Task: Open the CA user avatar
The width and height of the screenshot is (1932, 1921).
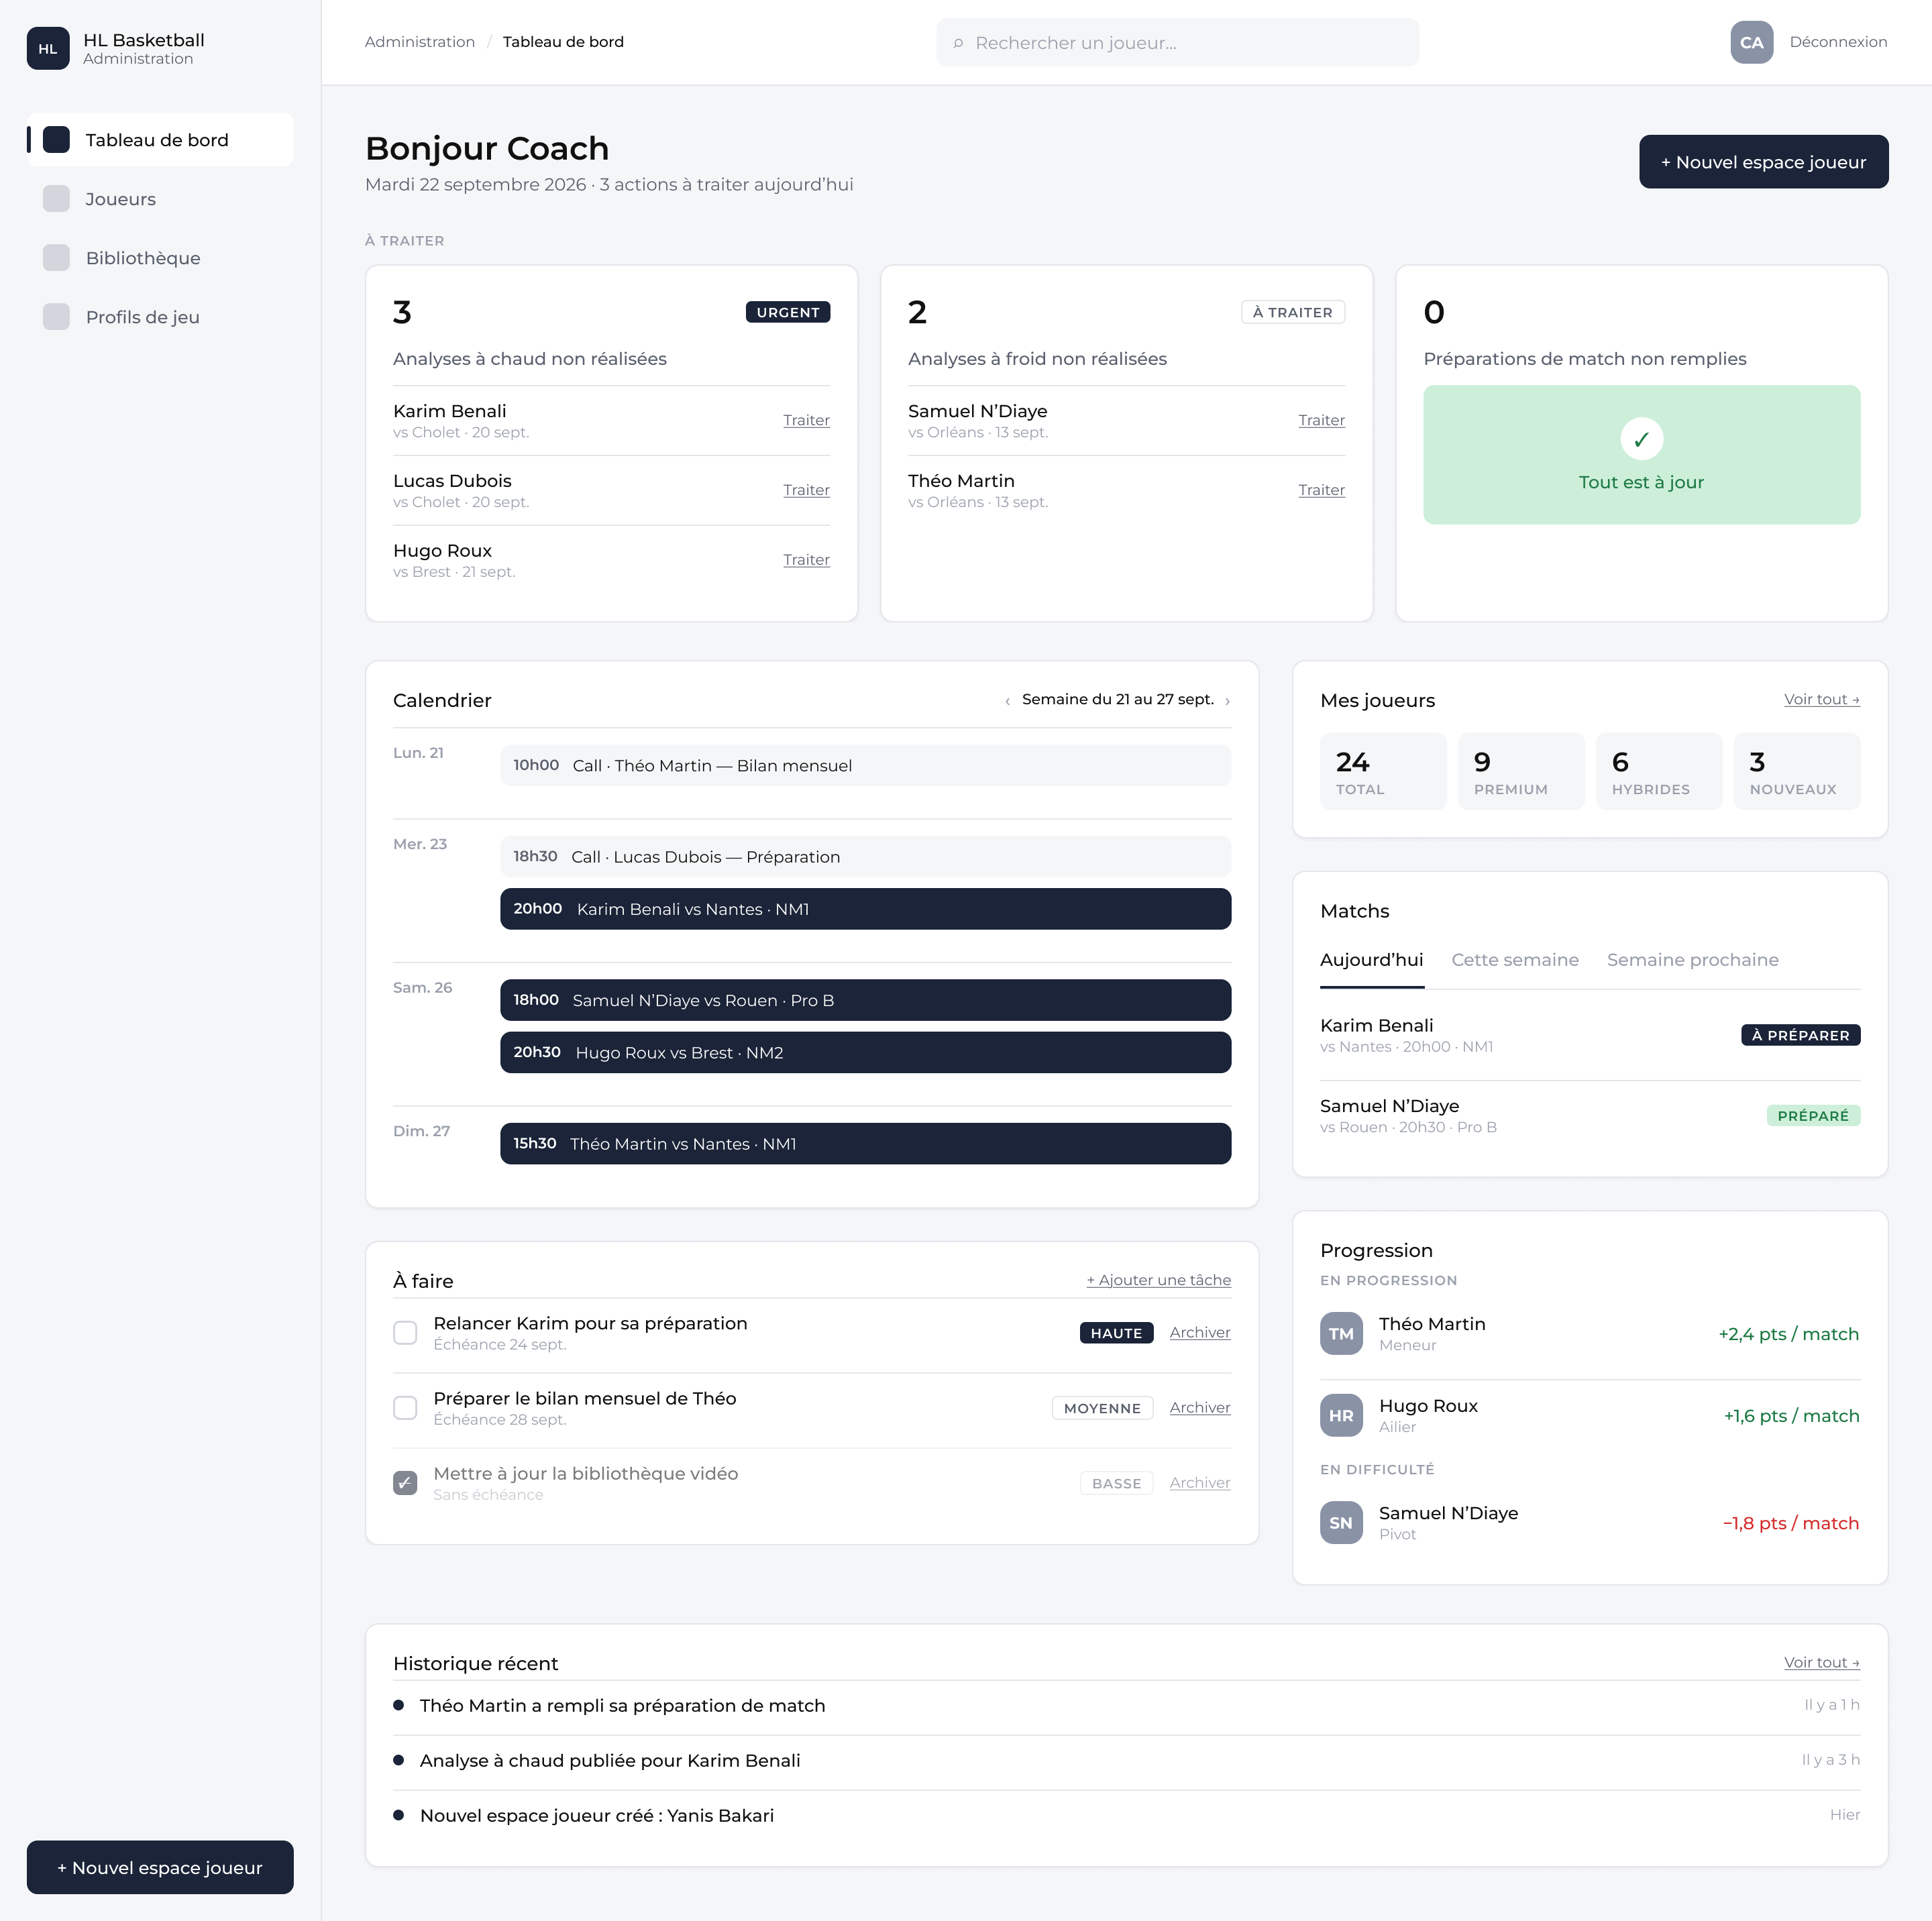Action: click(1752, 42)
